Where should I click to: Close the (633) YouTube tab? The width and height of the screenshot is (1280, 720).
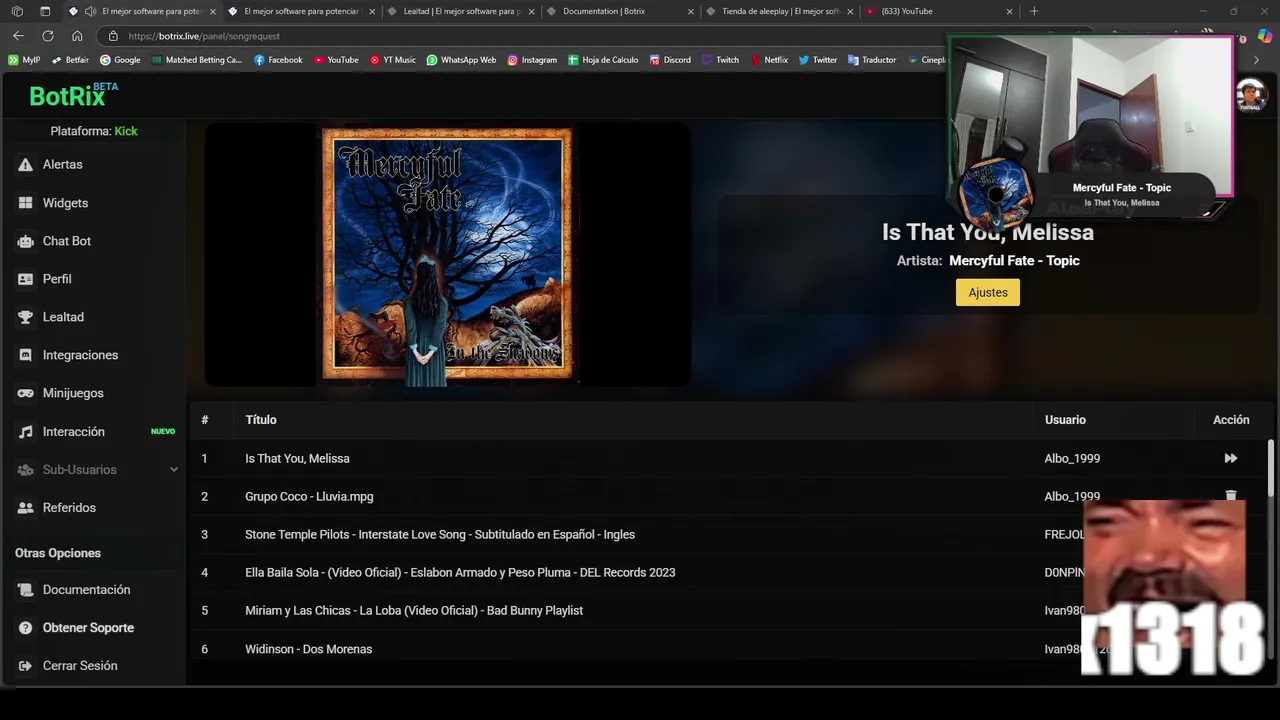pyautogui.click(x=1009, y=11)
